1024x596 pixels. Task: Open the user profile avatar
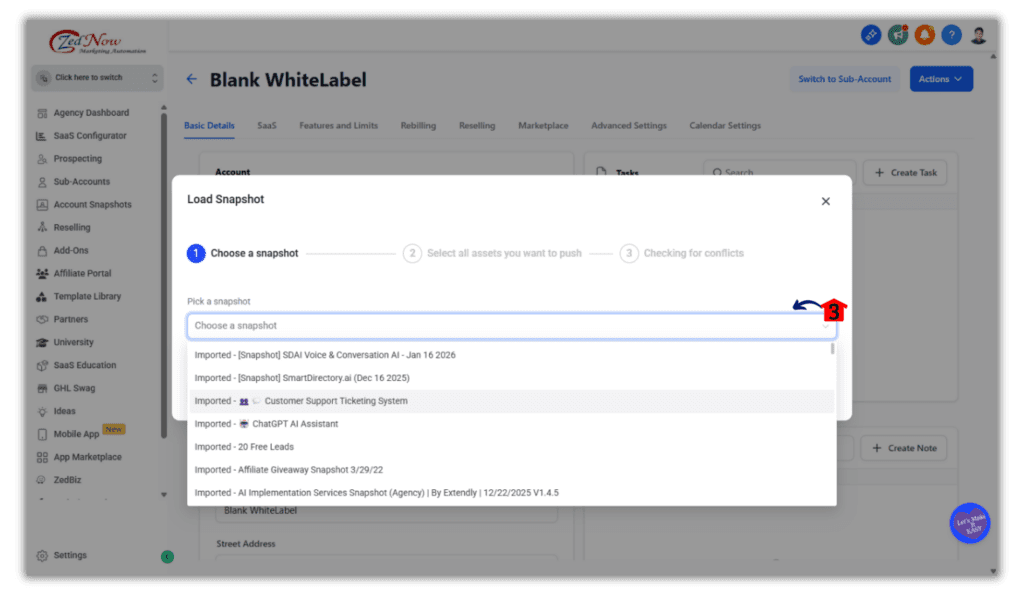978,35
